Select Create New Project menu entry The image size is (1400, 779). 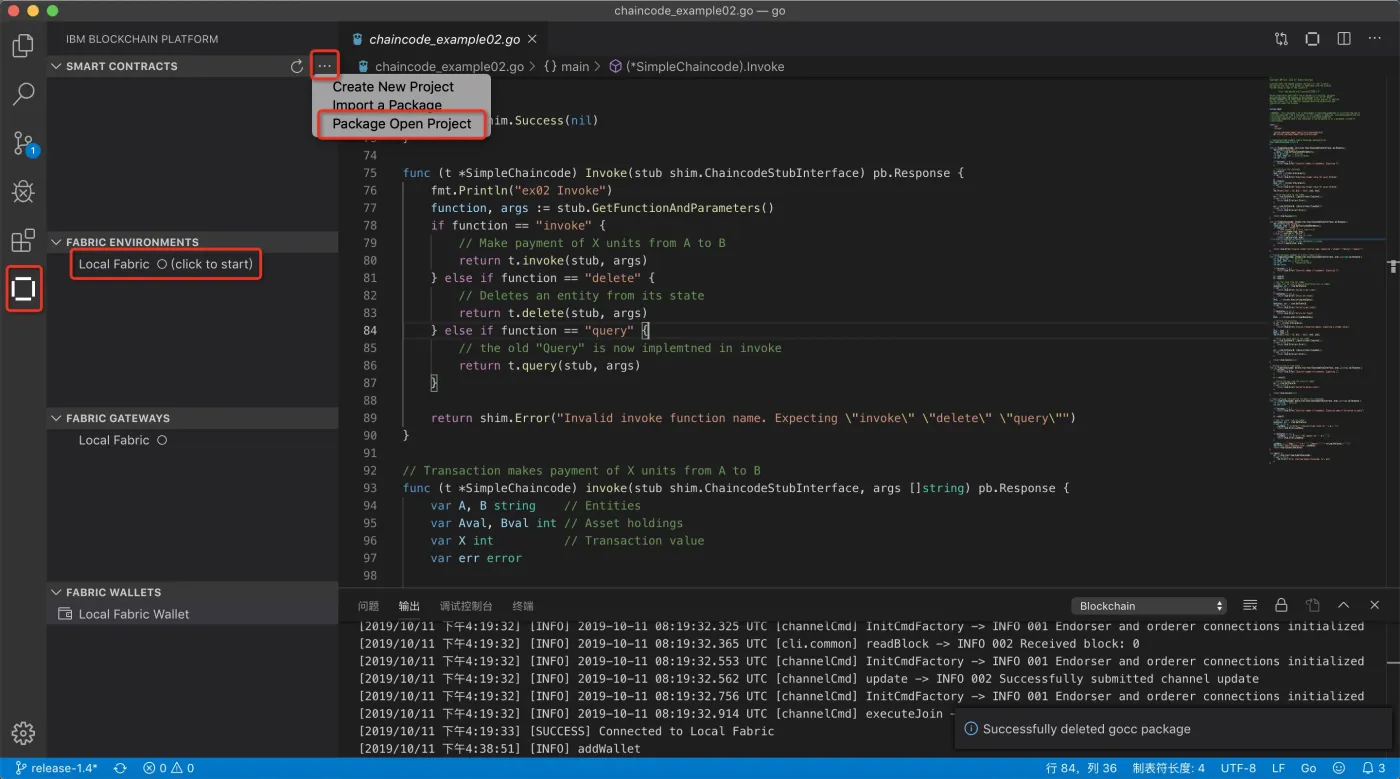[393, 87]
